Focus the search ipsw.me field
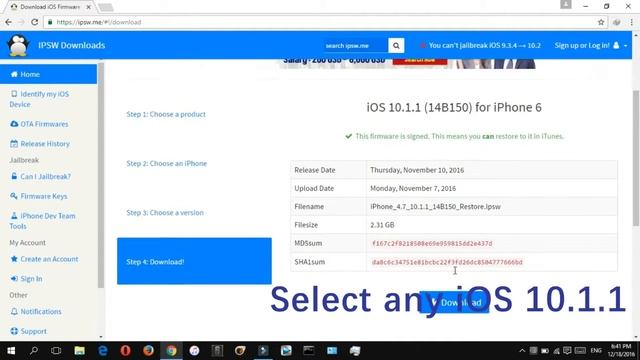Screen dimensions: 640x360 [355, 45]
